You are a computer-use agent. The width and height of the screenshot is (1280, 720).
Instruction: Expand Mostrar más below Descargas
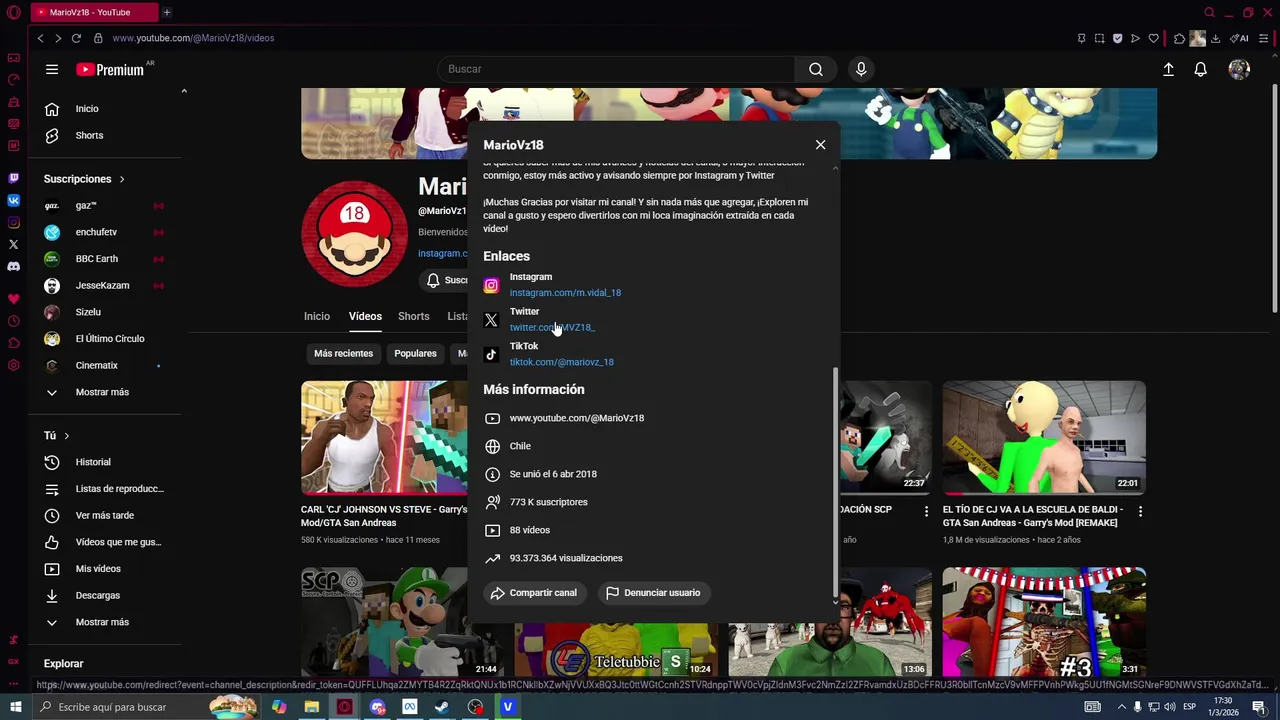point(102,622)
